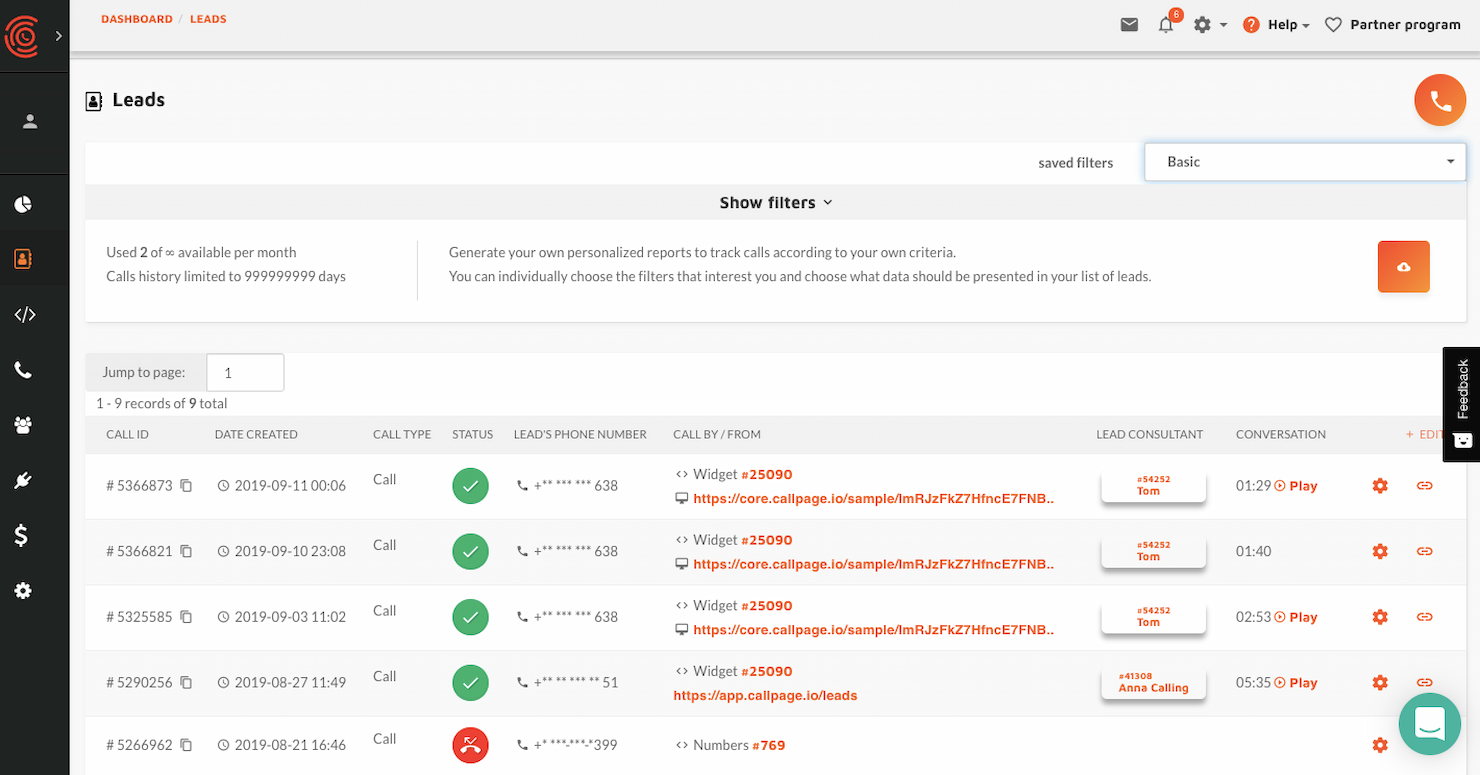Open notifications bell with 6 alerts
Viewport: 1480px width, 775px height.
(1165, 24)
